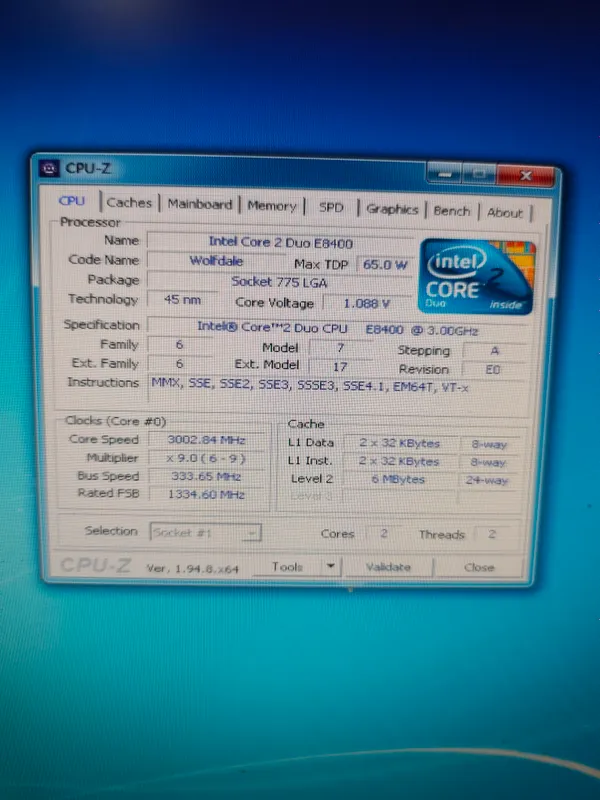Viewport: 600px width, 800px height.
Task: View the About tab
Action: [505, 212]
